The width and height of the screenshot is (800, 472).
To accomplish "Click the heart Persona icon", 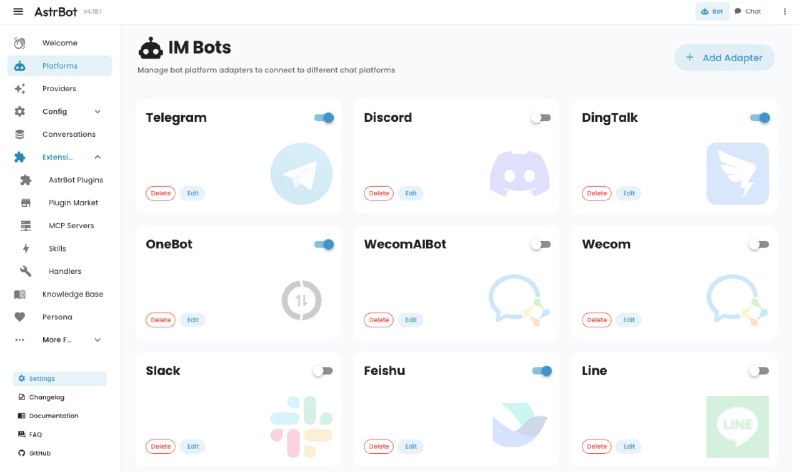I will point(19,317).
